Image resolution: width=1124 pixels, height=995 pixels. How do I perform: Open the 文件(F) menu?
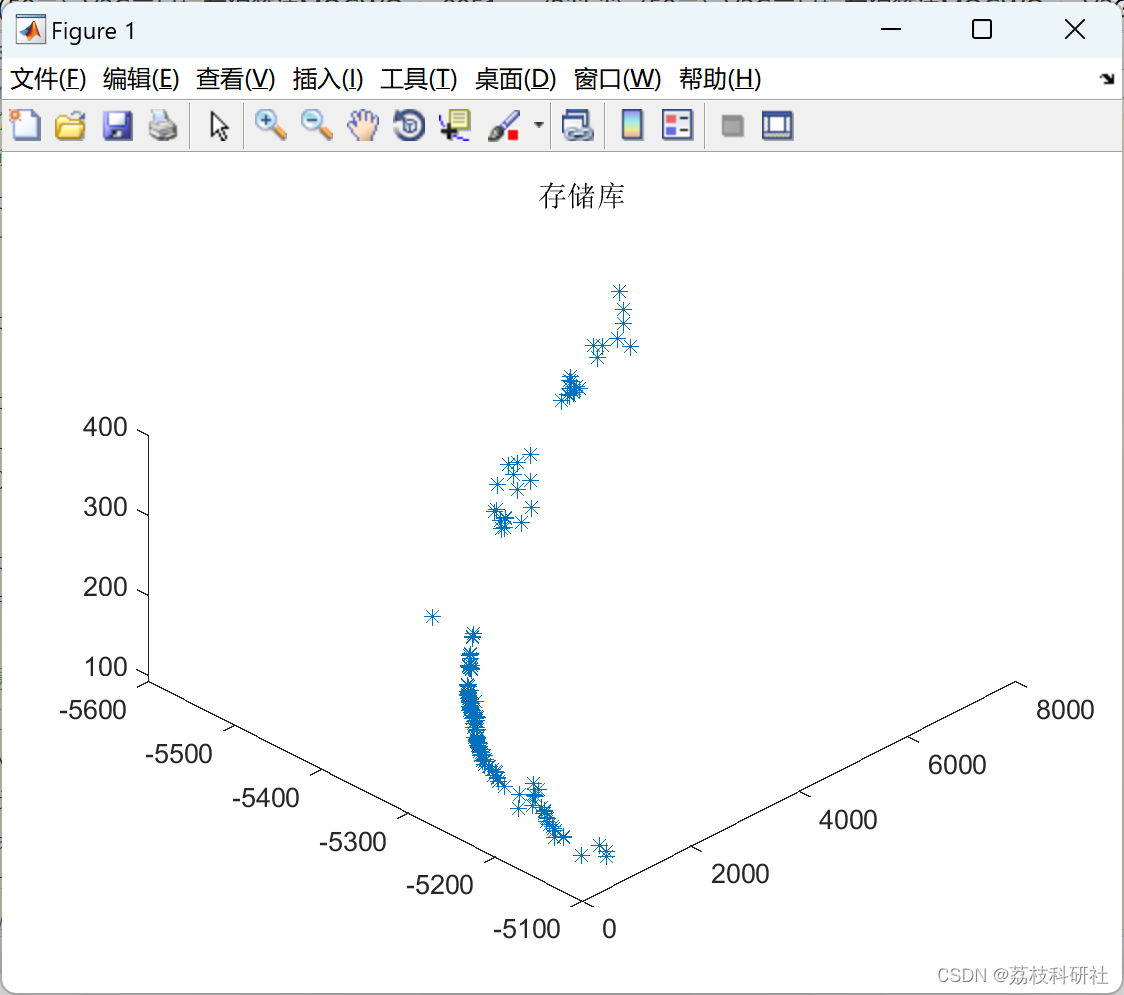pyautogui.click(x=48, y=79)
